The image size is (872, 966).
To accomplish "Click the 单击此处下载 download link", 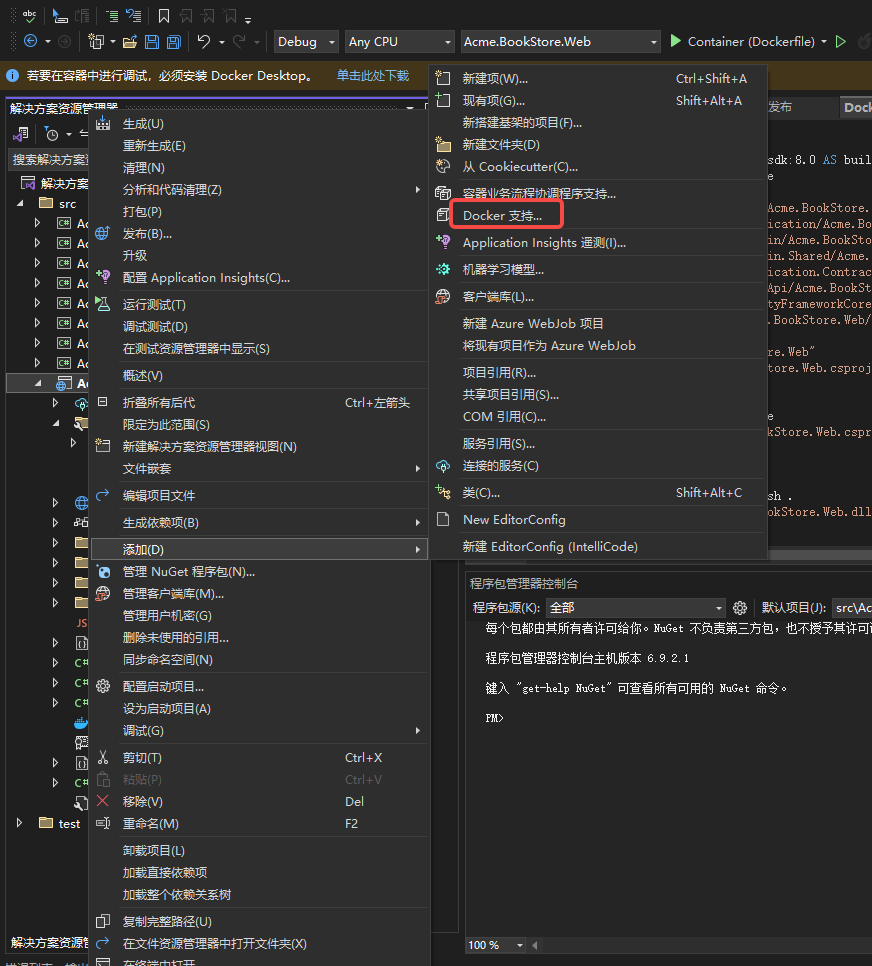I will [373, 76].
